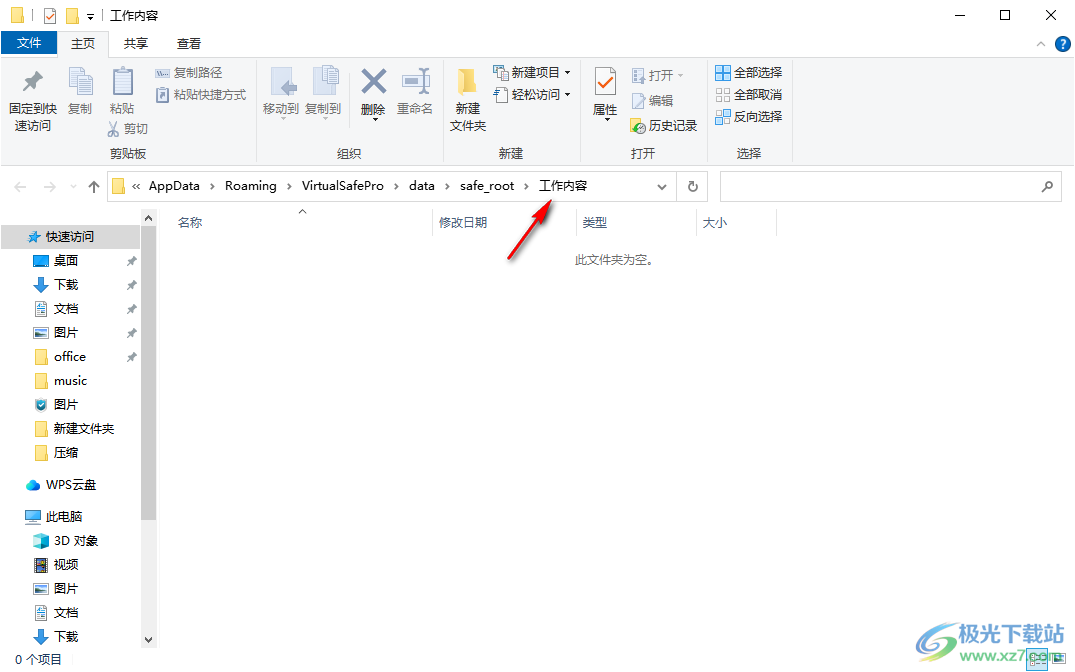Image resolution: width=1075 pixels, height=672 pixels.
Task: Select Quick access in navigation pane
Action: coord(69,237)
